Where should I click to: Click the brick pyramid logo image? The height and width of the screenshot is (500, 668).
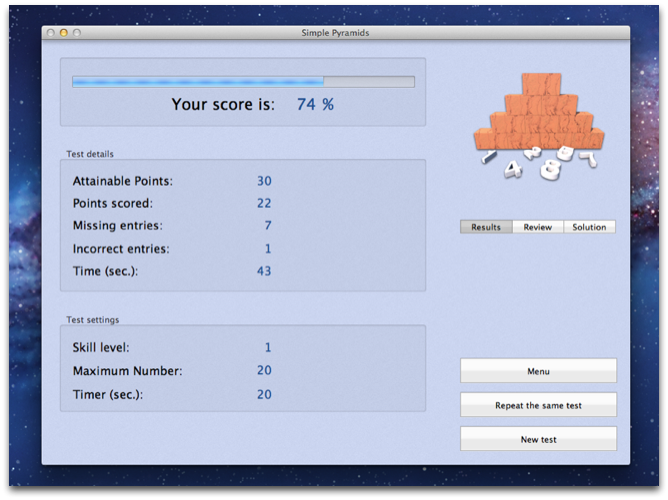pos(538,131)
